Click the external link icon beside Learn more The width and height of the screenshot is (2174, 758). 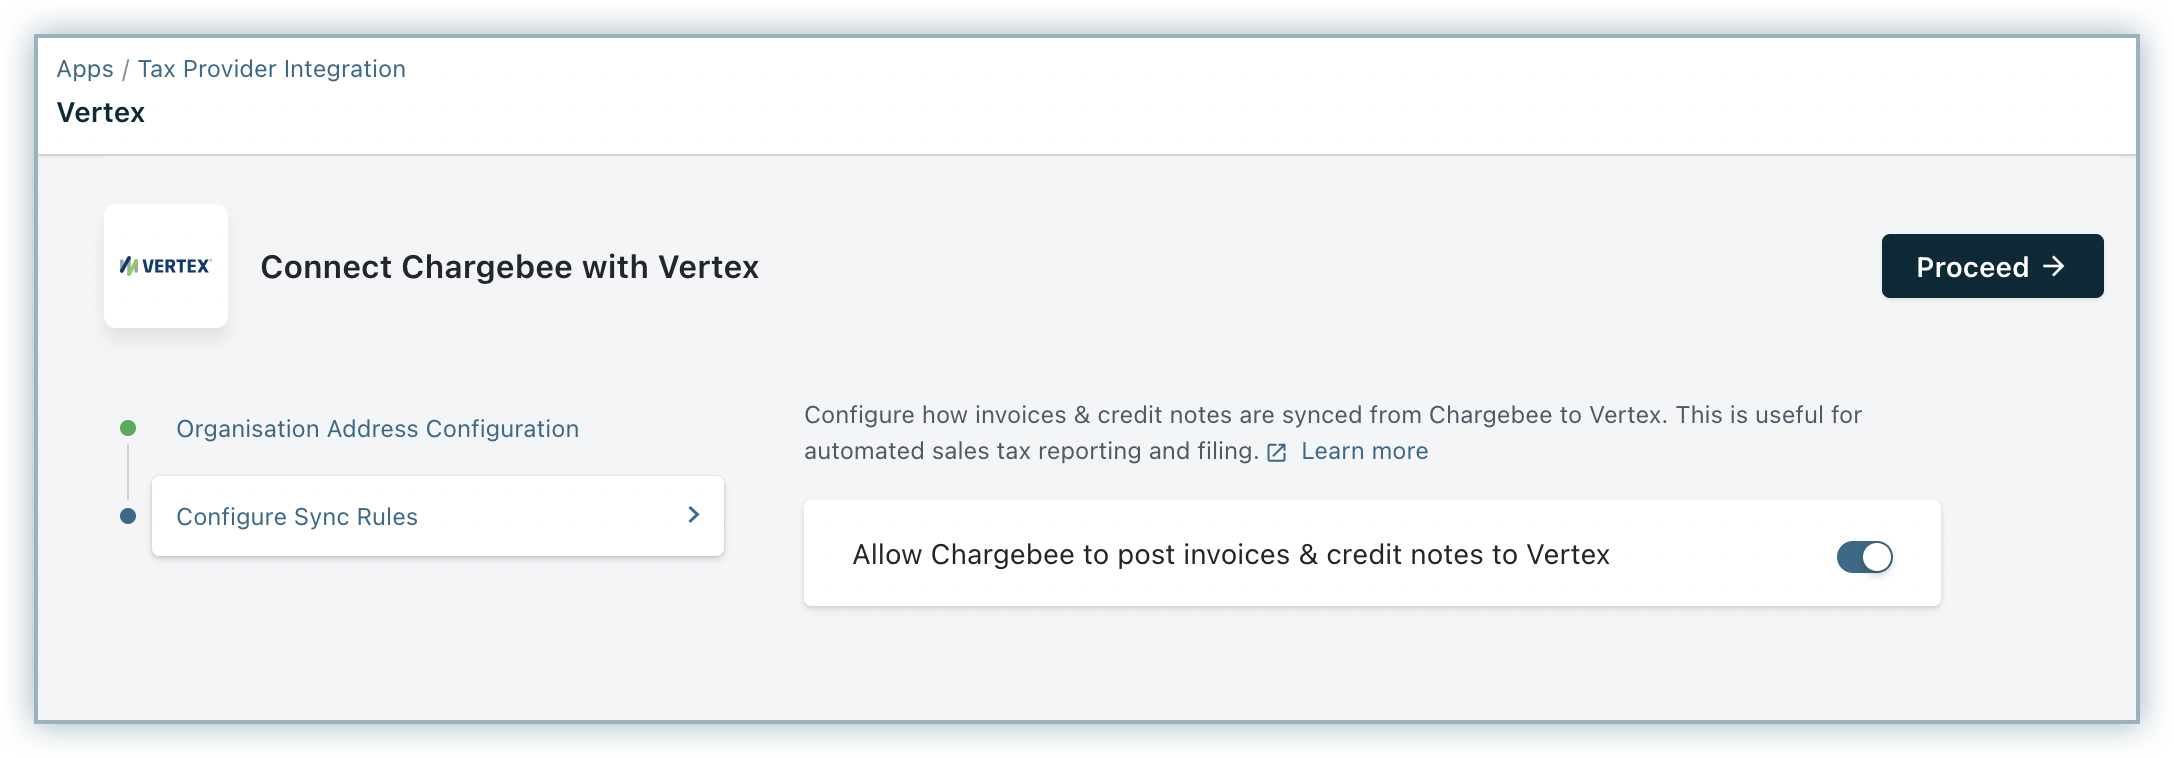click(1276, 452)
